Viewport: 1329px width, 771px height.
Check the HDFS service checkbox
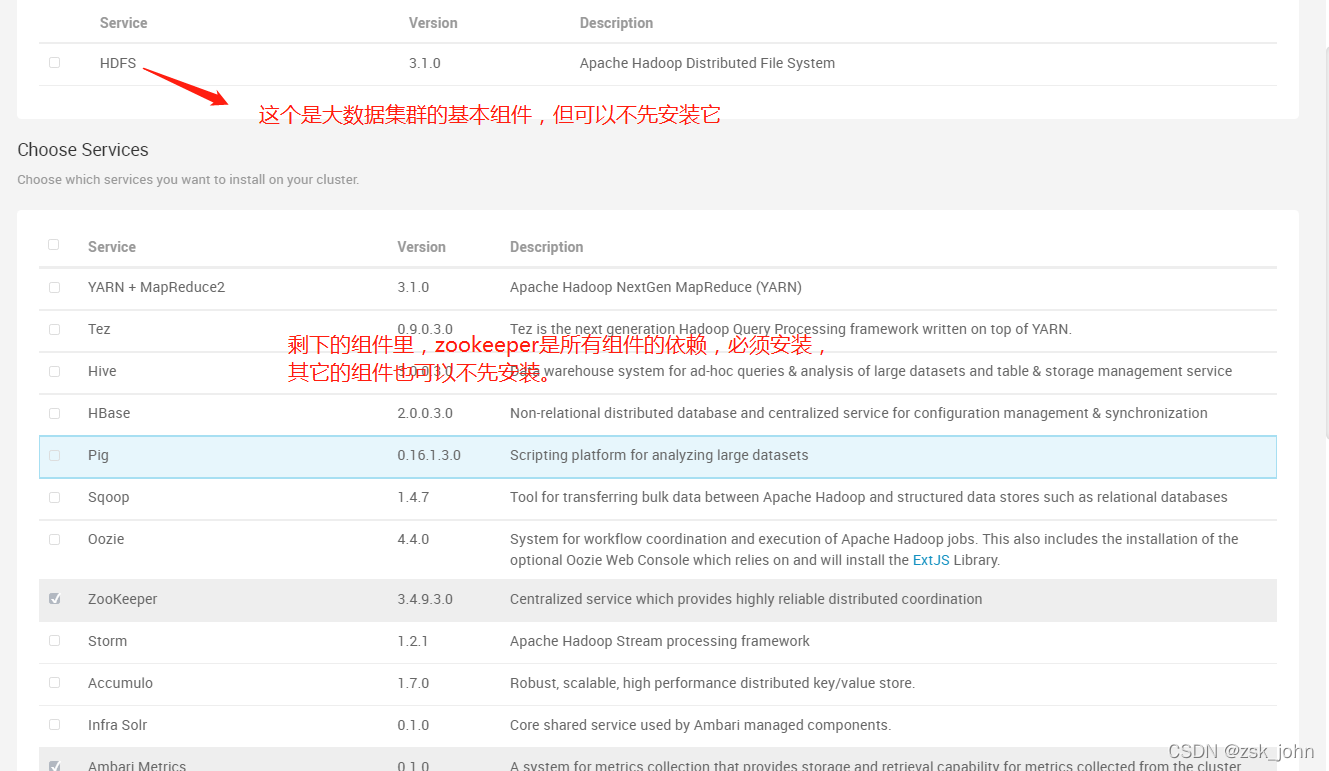[54, 63]
